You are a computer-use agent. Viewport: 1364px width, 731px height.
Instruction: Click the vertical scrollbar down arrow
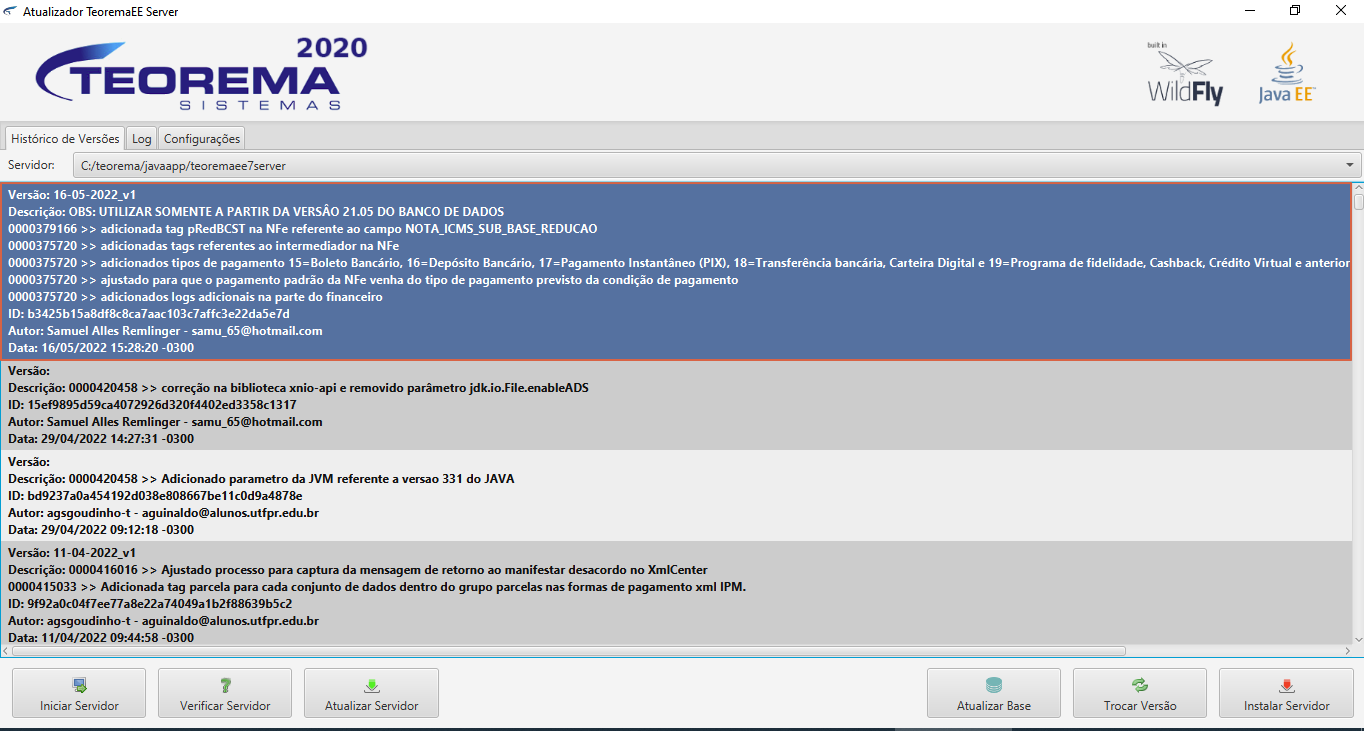click(x=1358, y=639)
